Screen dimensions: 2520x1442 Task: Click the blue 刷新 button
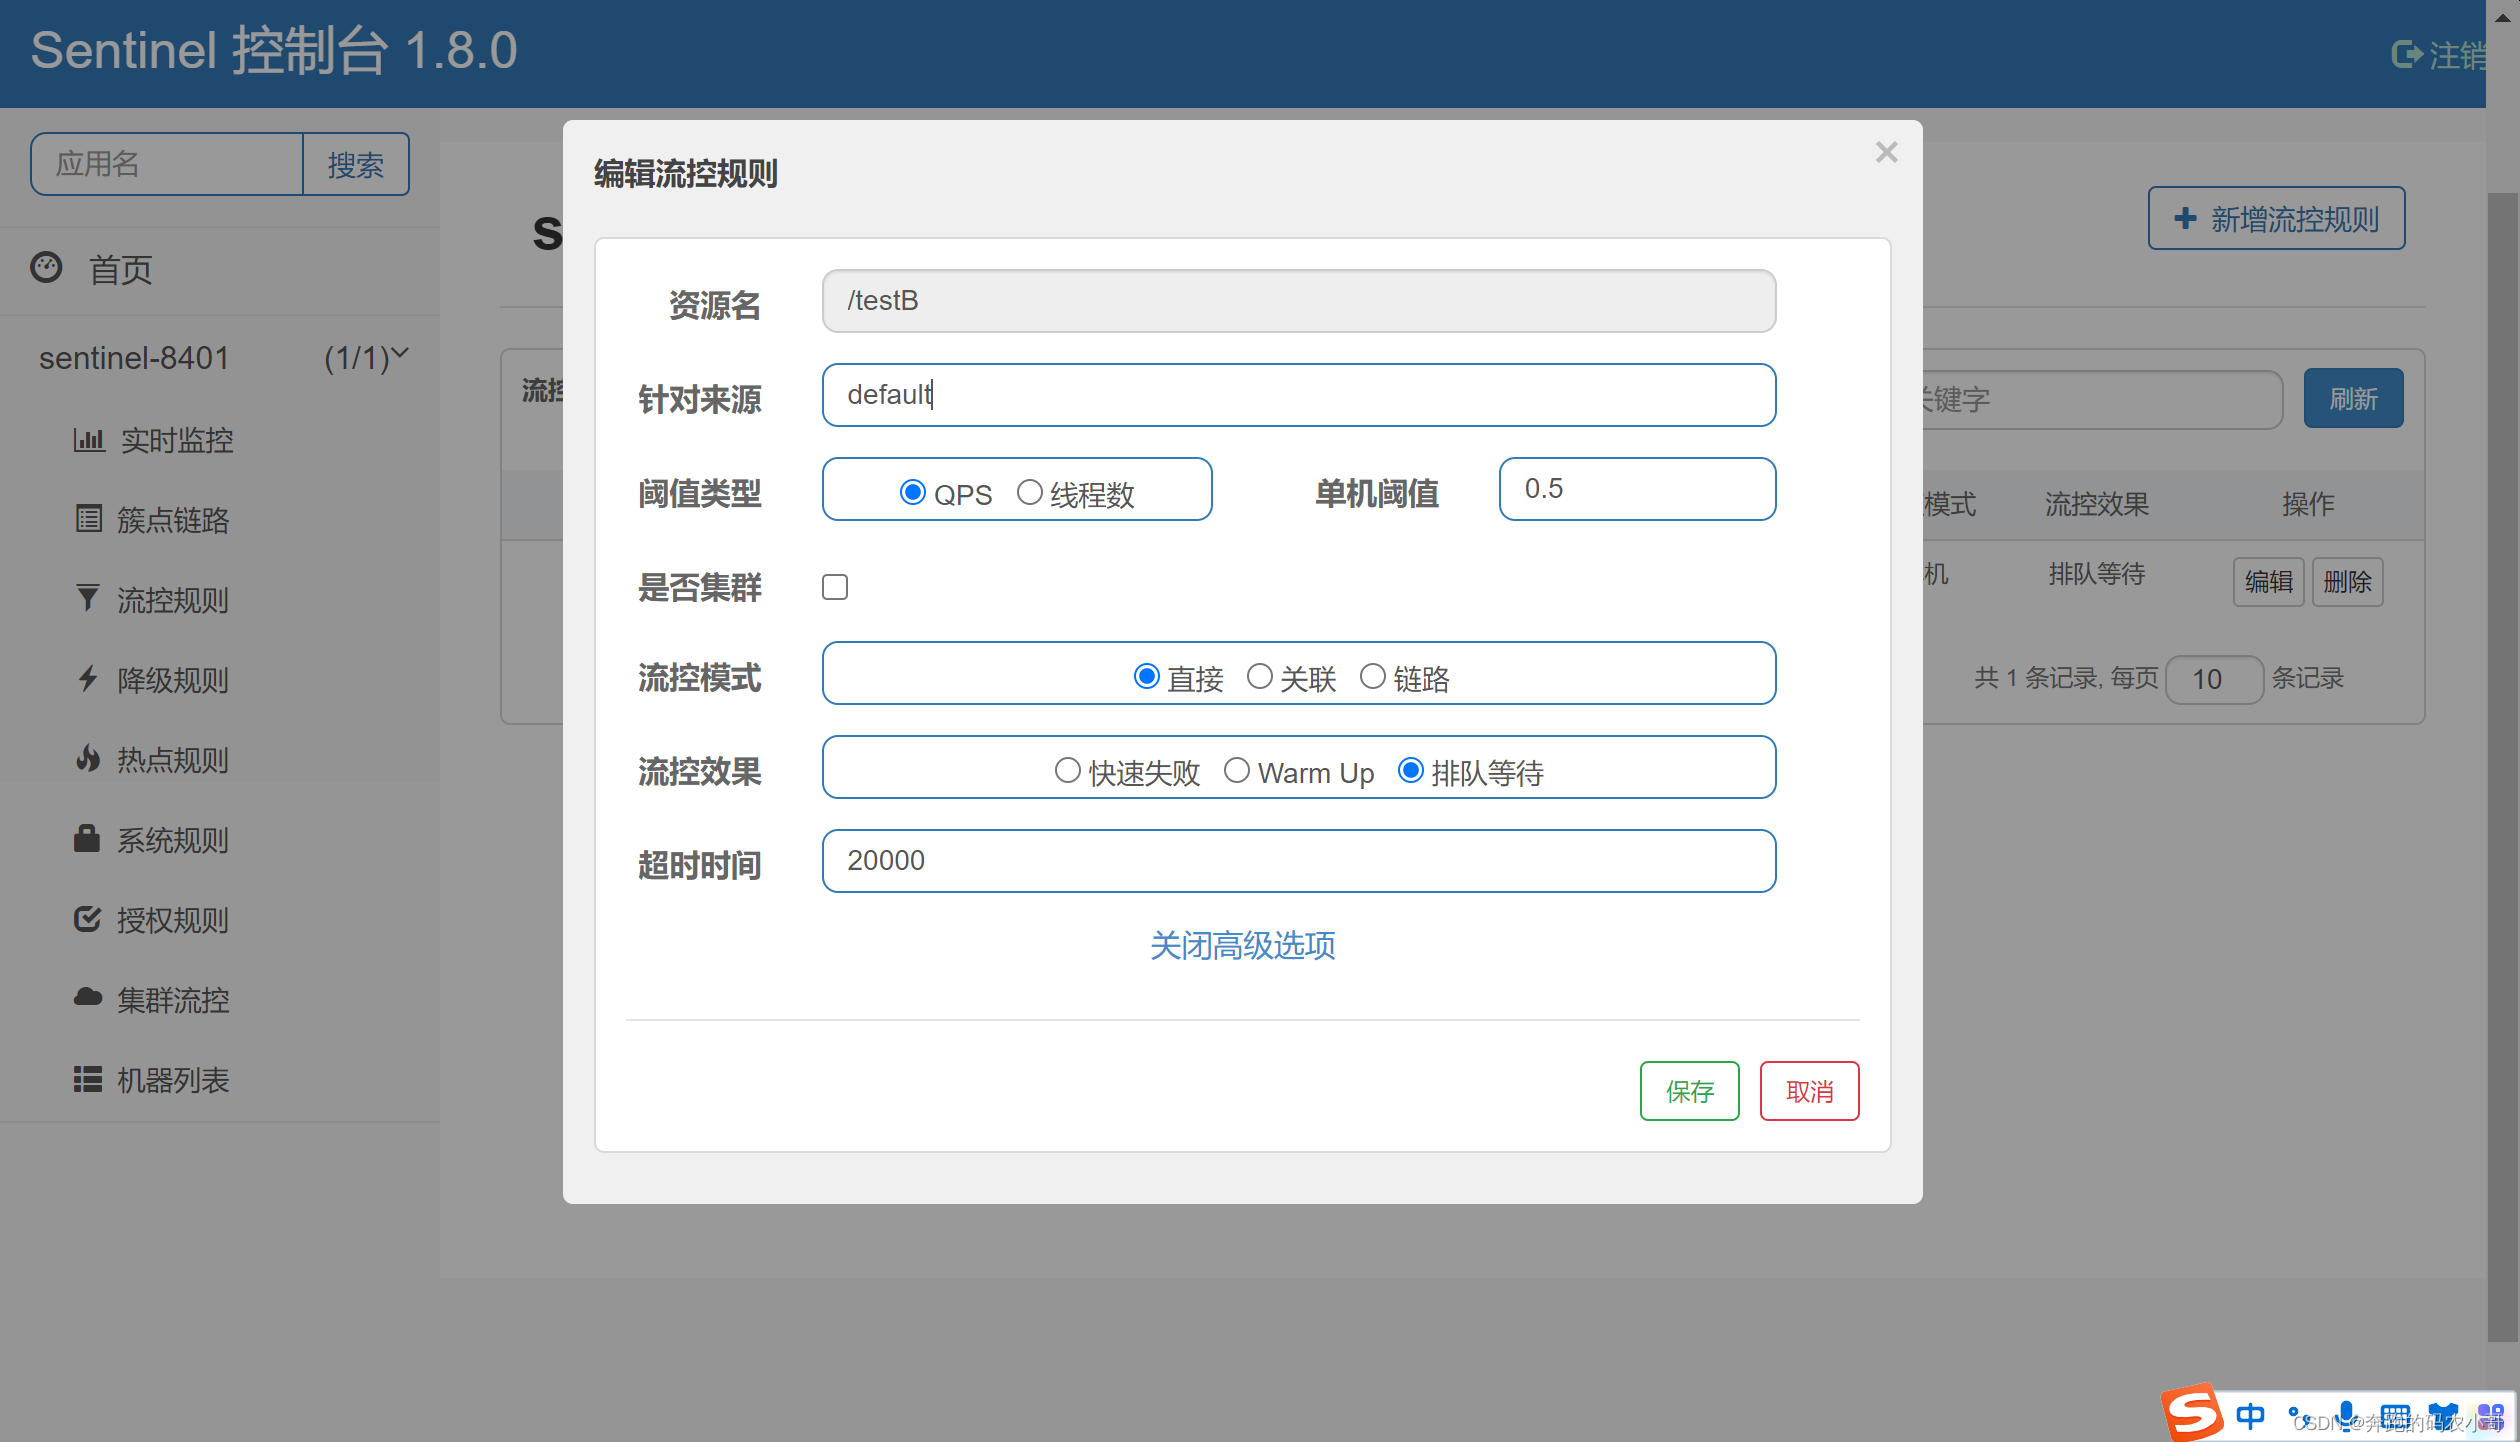pos(2353,399)
